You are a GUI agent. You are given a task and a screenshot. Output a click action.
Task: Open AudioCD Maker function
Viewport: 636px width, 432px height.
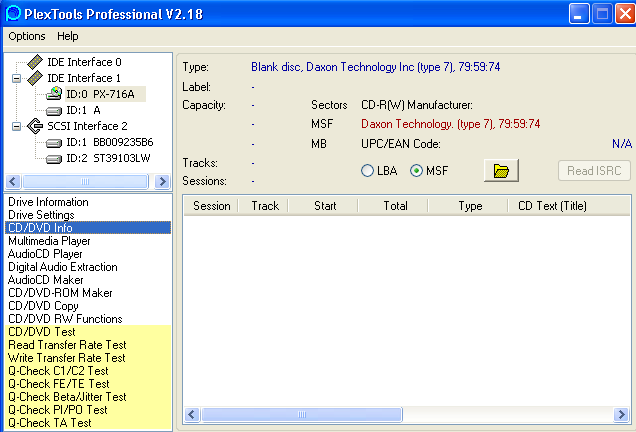pos(88,279)
